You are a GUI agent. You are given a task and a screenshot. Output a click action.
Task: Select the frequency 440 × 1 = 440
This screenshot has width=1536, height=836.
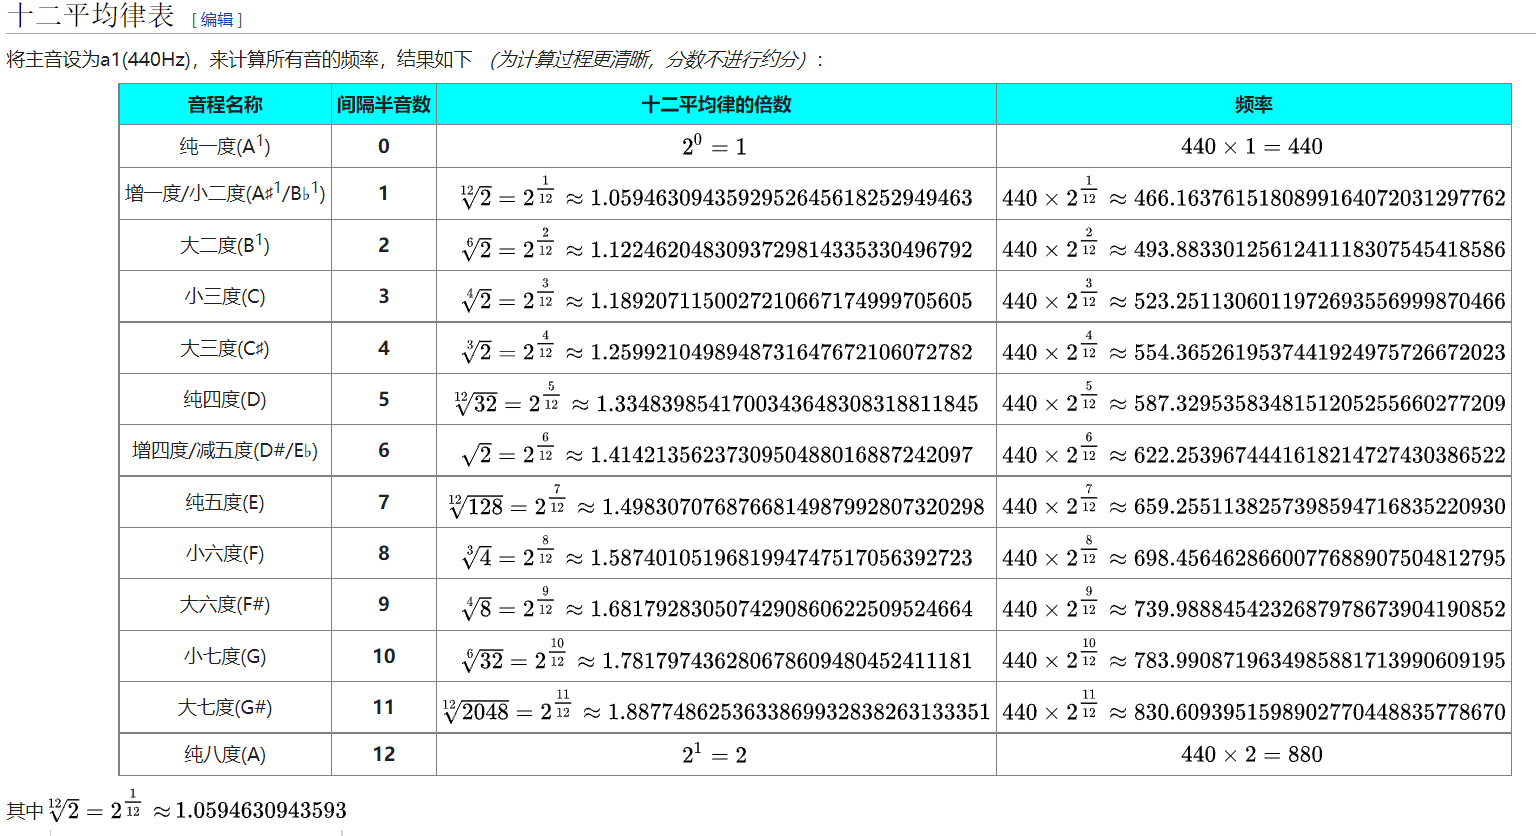pos(1252,146)
